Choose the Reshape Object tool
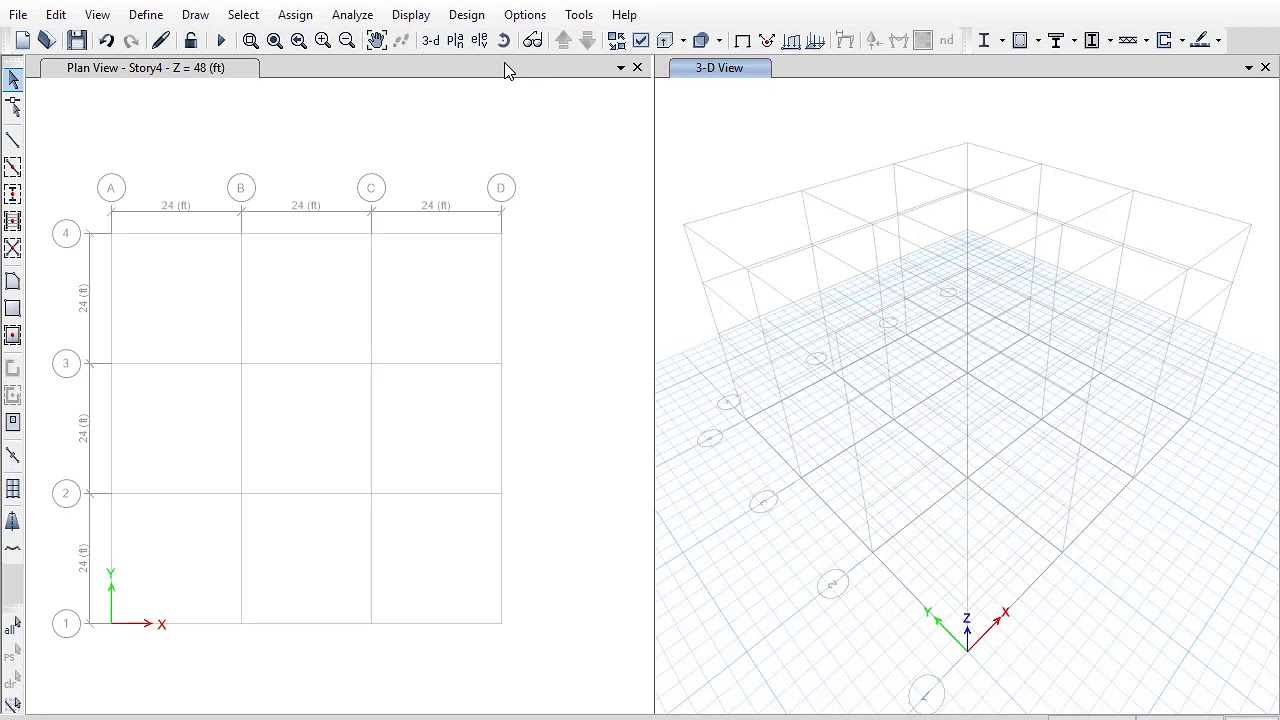 (x=13, y=107)
